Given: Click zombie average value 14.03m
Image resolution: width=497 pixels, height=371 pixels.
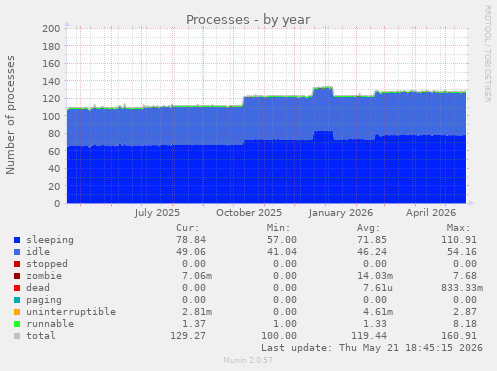Looking at the screenshot, I should (x=375, y=276).
